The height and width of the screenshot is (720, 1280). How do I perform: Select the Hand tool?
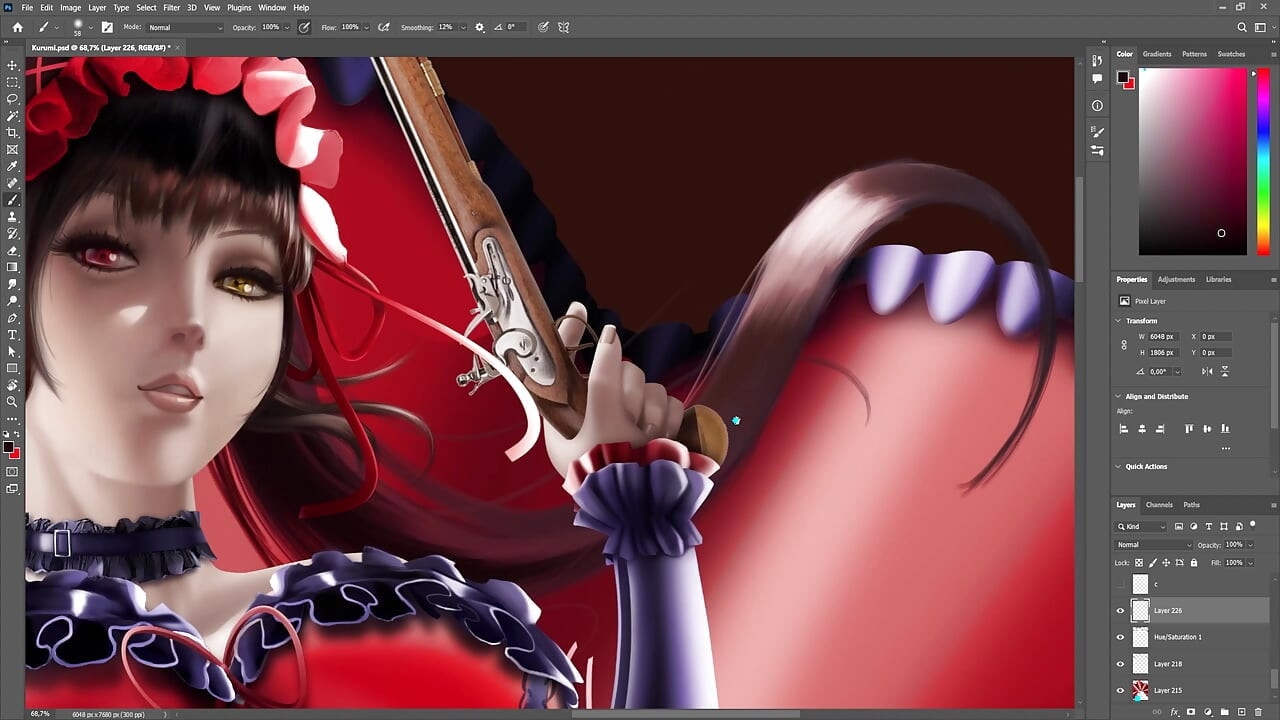13,385
